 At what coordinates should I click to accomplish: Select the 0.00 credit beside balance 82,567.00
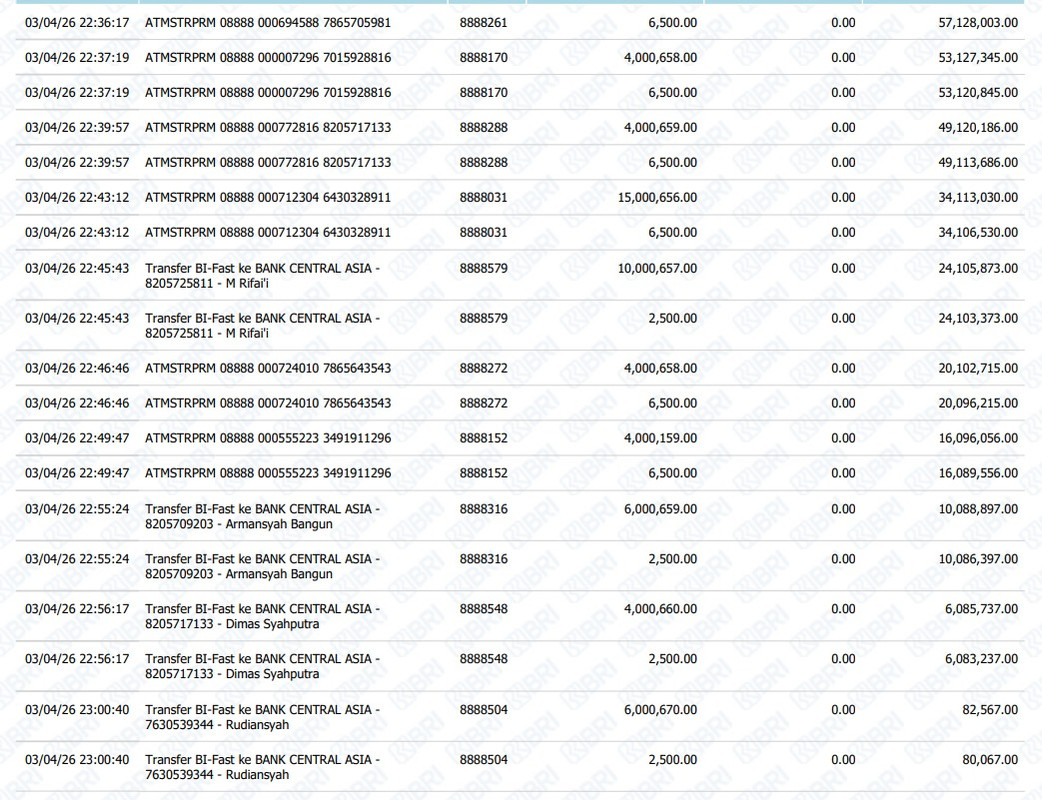click(843, 710)
